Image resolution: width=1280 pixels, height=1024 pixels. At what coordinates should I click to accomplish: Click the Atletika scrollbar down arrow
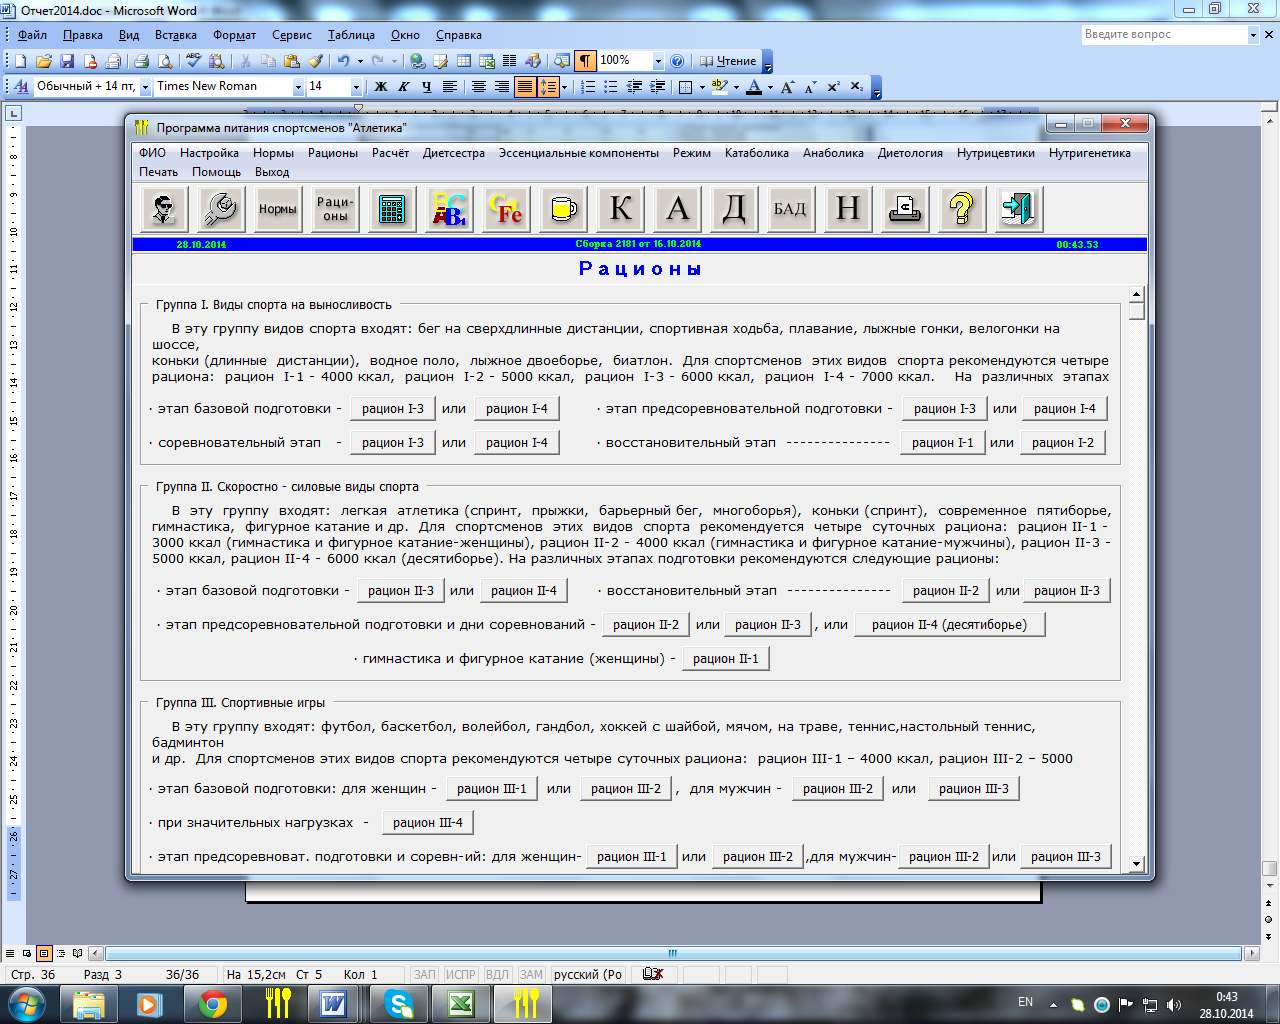1136,863
